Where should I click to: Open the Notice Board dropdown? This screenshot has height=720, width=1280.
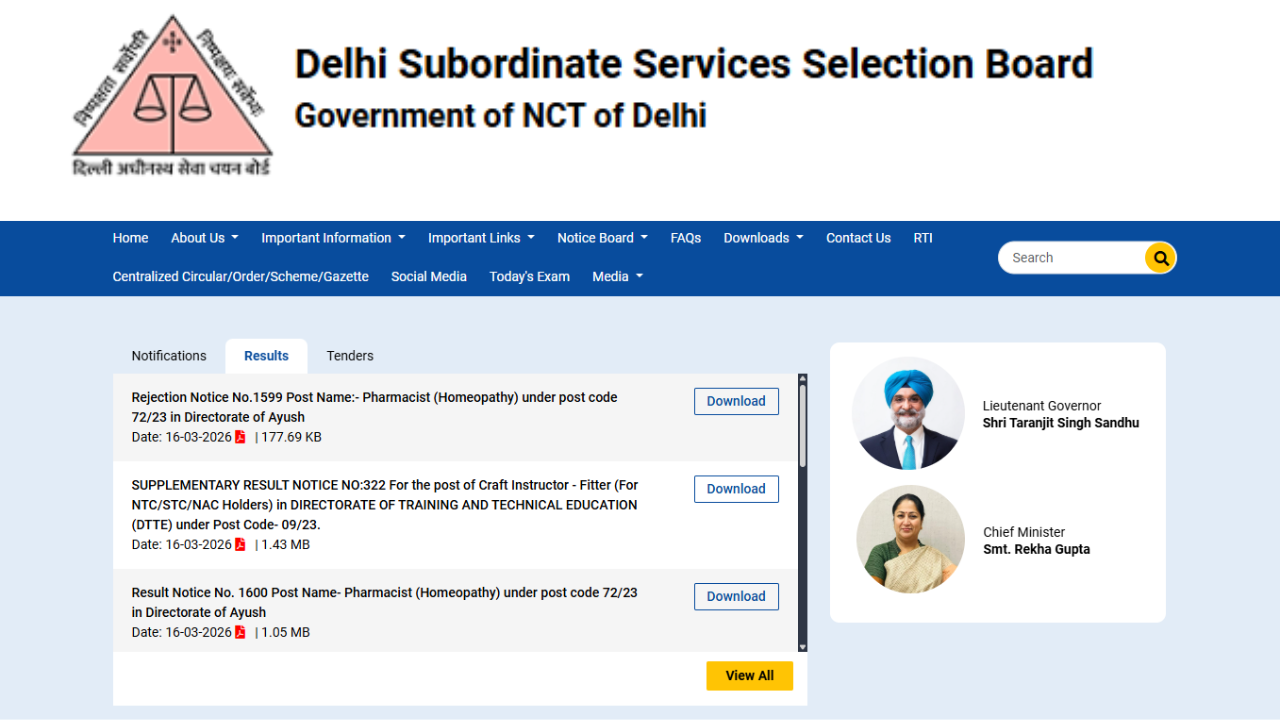[x=601, y=237]
